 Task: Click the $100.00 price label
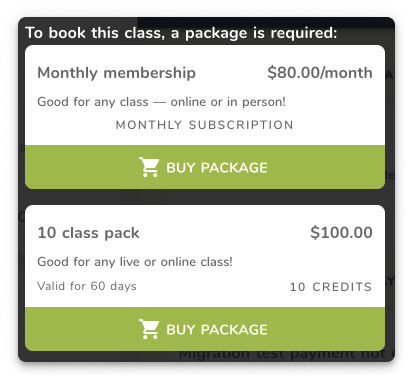pyautogui.click(x=341, y=232)
